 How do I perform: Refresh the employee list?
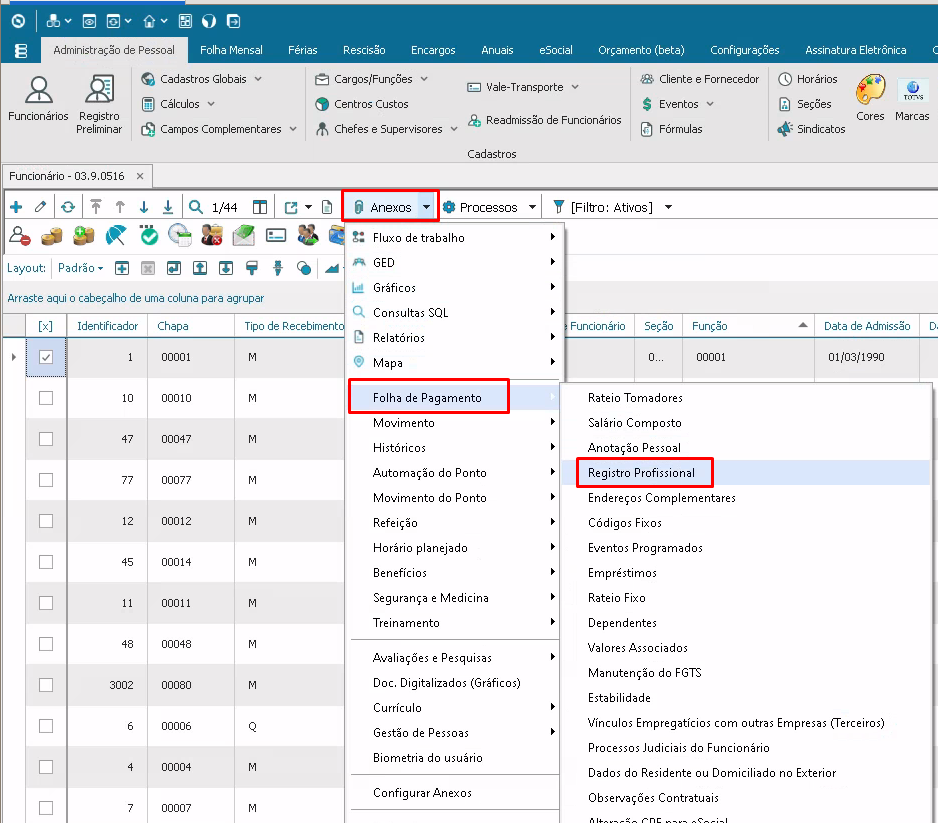[68, 207]
